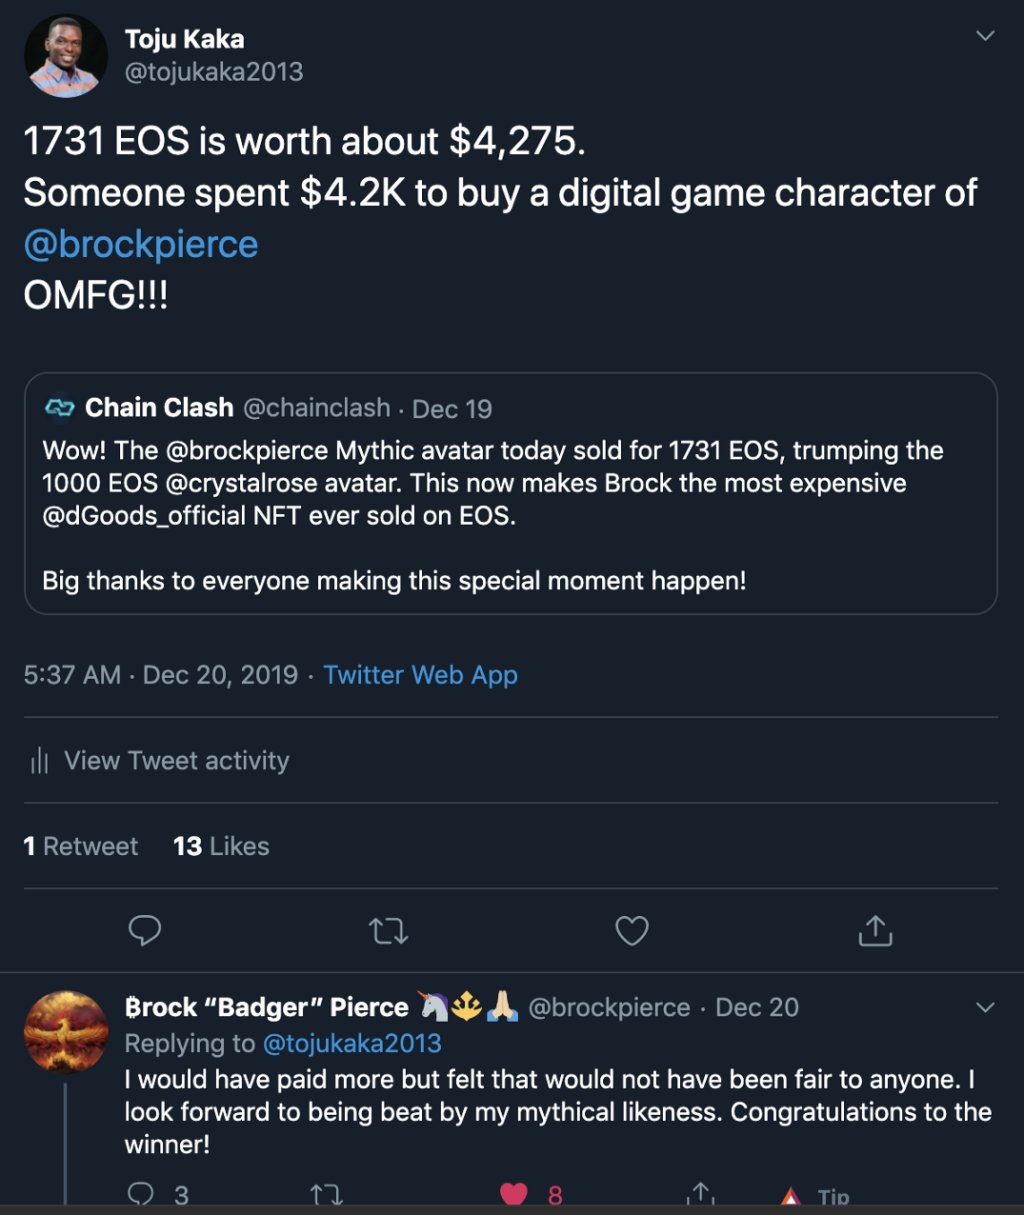Reply to Toju Kaka's tweet
The height and width of the screenshot is (1215, 1024).
click(x=145, y=931)
